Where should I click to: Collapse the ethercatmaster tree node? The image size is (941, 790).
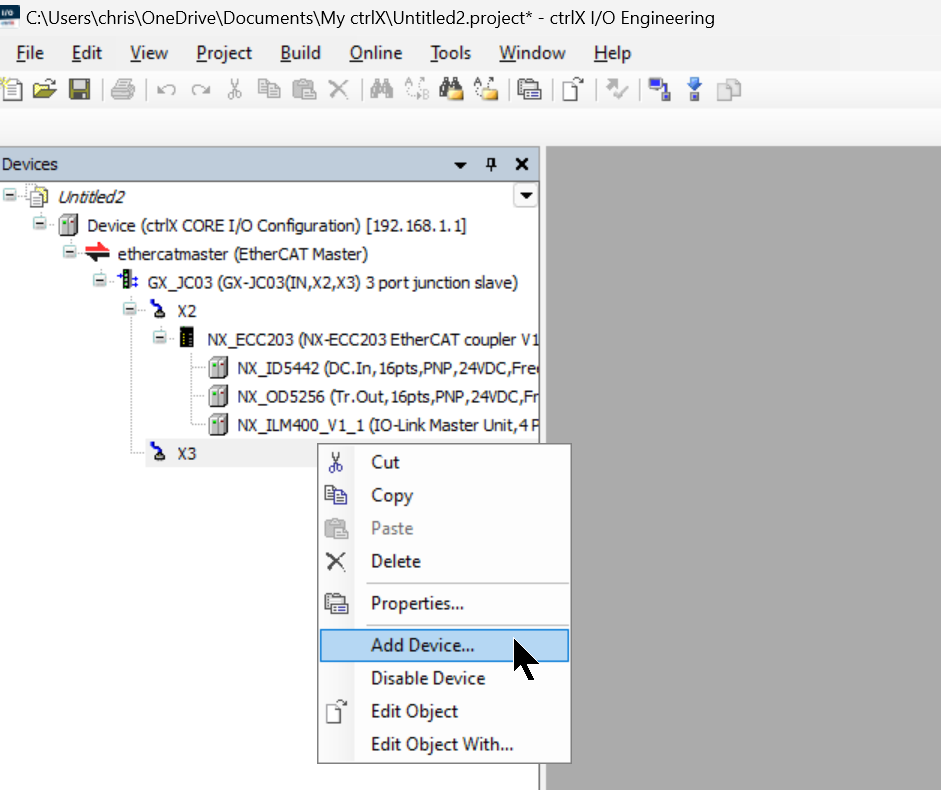tap(70, 252)
